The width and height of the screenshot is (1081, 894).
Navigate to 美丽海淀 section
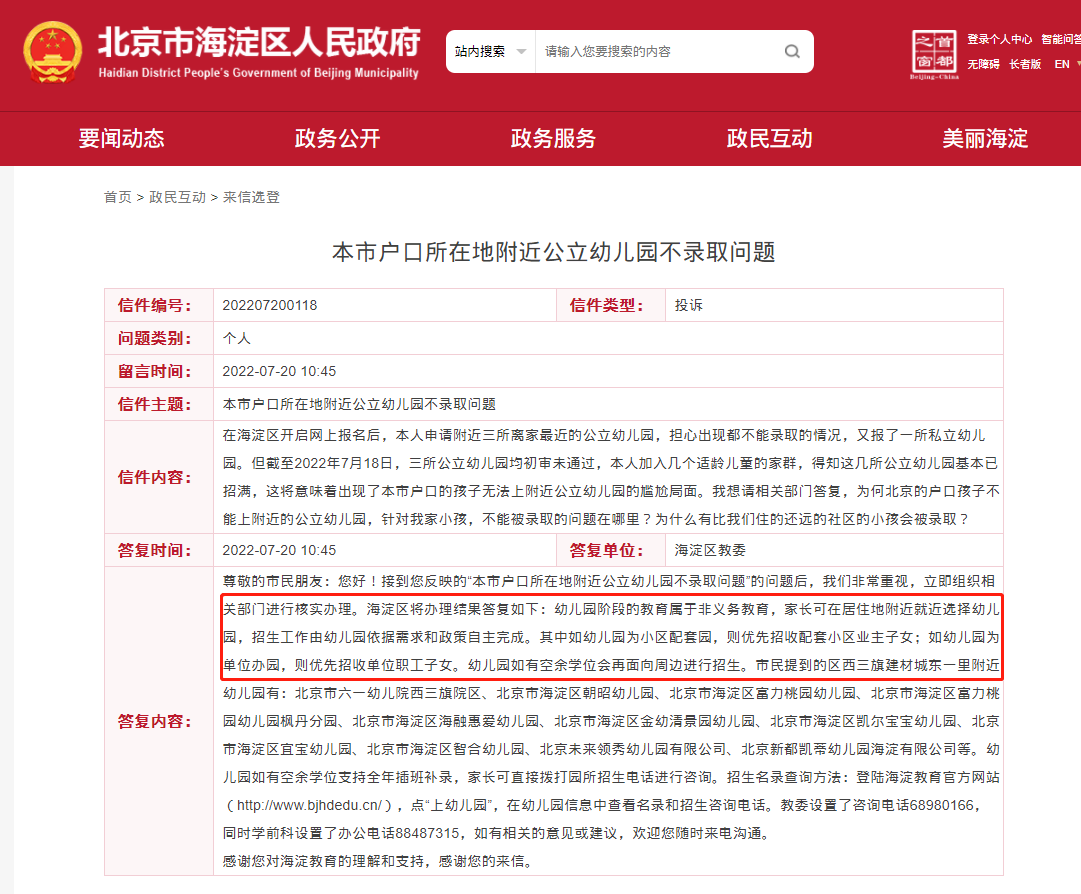(985, 139)
